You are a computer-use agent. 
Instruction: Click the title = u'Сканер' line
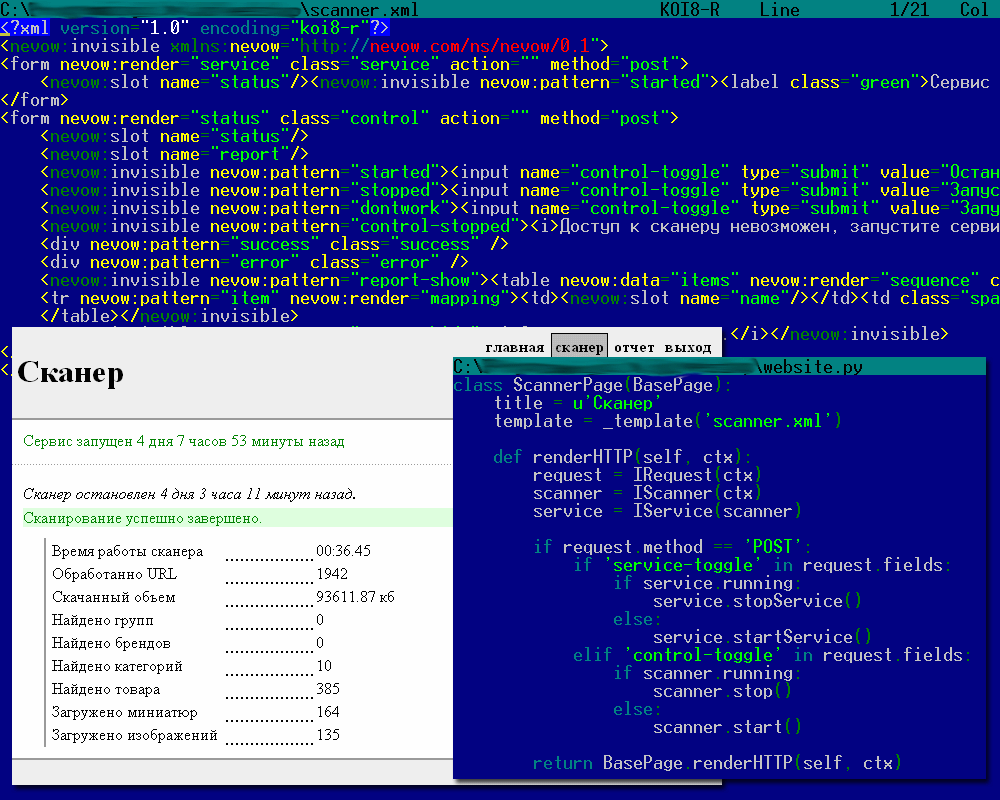pos(578,403)
